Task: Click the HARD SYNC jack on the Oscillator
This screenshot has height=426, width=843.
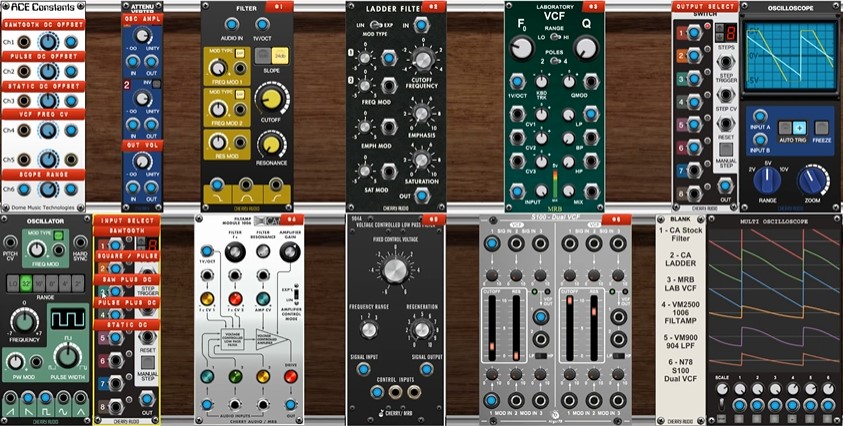Action: point(81,242)
